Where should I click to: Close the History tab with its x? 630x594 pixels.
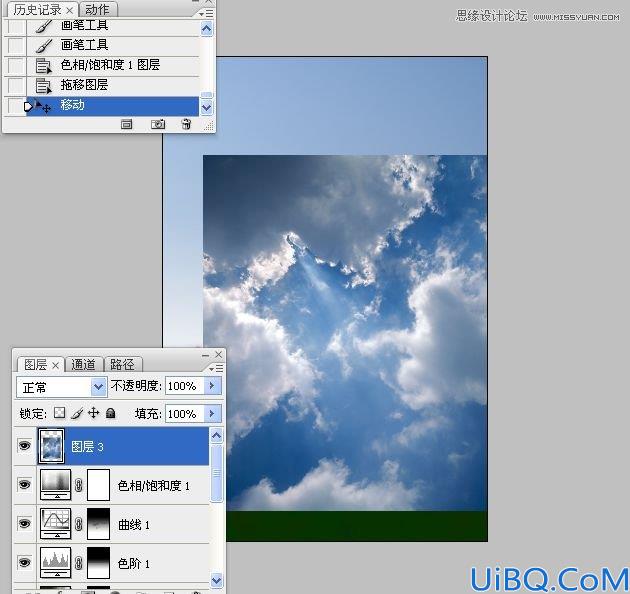coord(70,10)
